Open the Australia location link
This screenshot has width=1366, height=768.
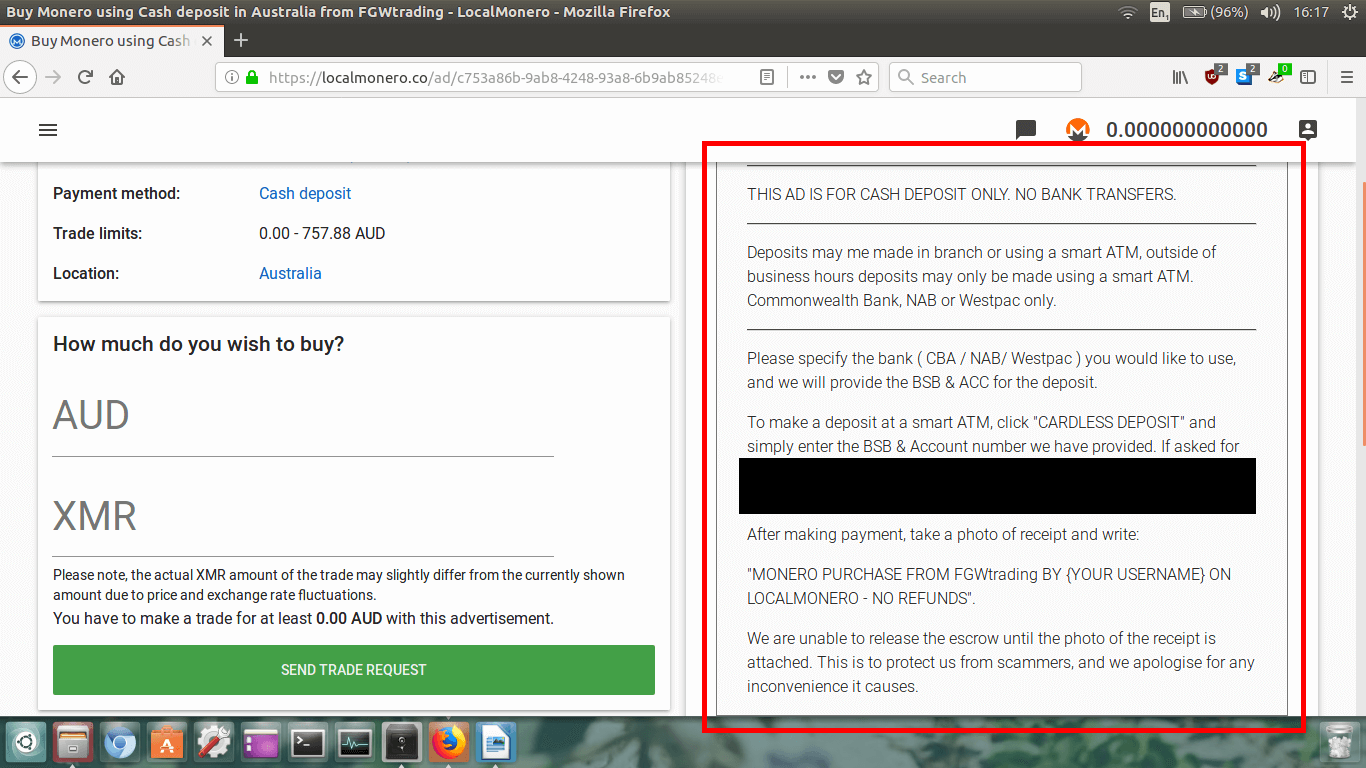point(290,273)
